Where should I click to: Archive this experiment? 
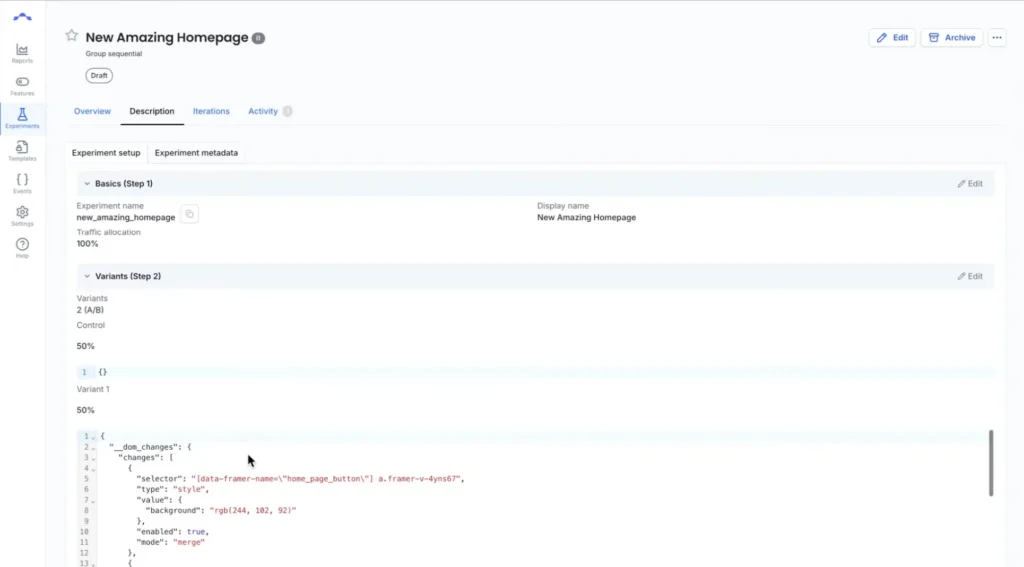pyautogui.click(x=952, y=38)
